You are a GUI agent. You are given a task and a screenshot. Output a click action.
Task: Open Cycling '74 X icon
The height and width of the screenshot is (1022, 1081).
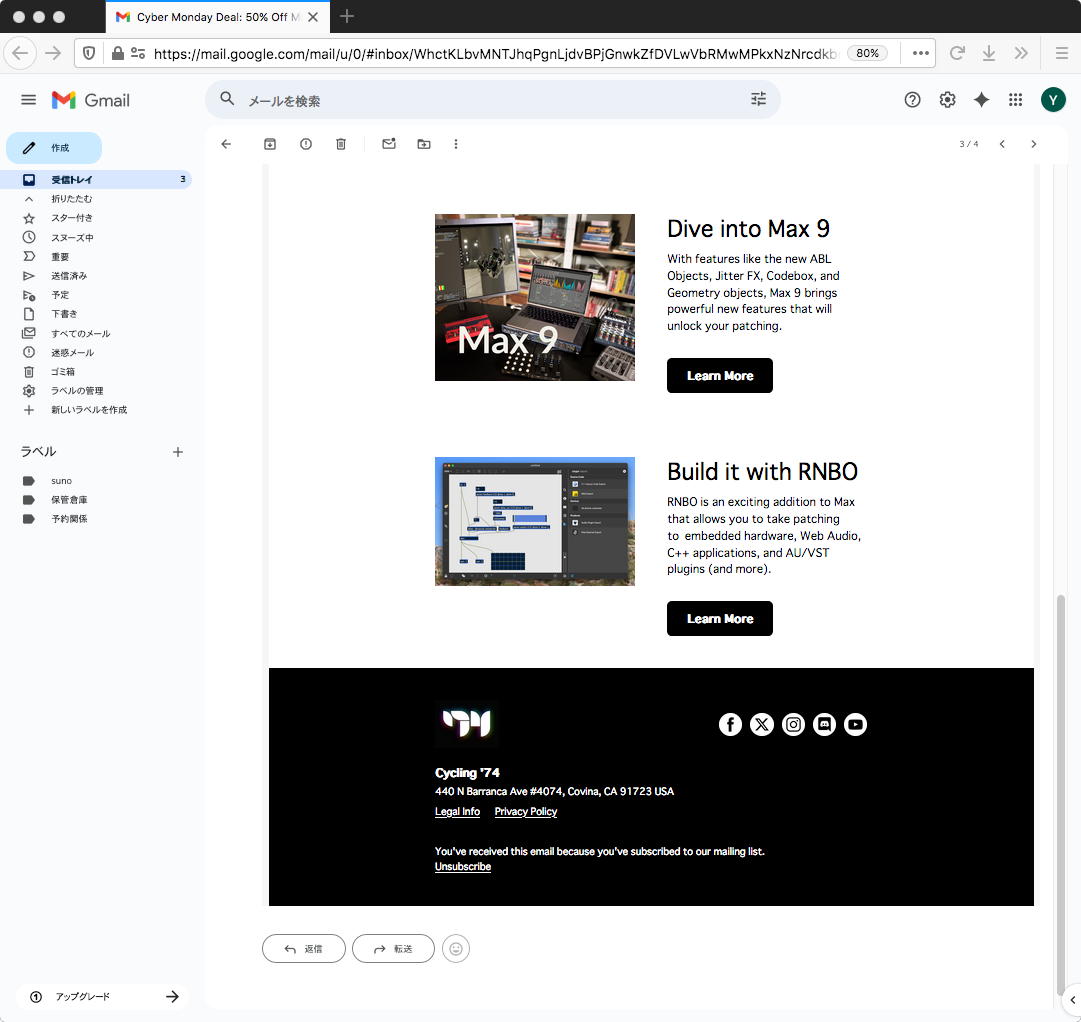762,724
